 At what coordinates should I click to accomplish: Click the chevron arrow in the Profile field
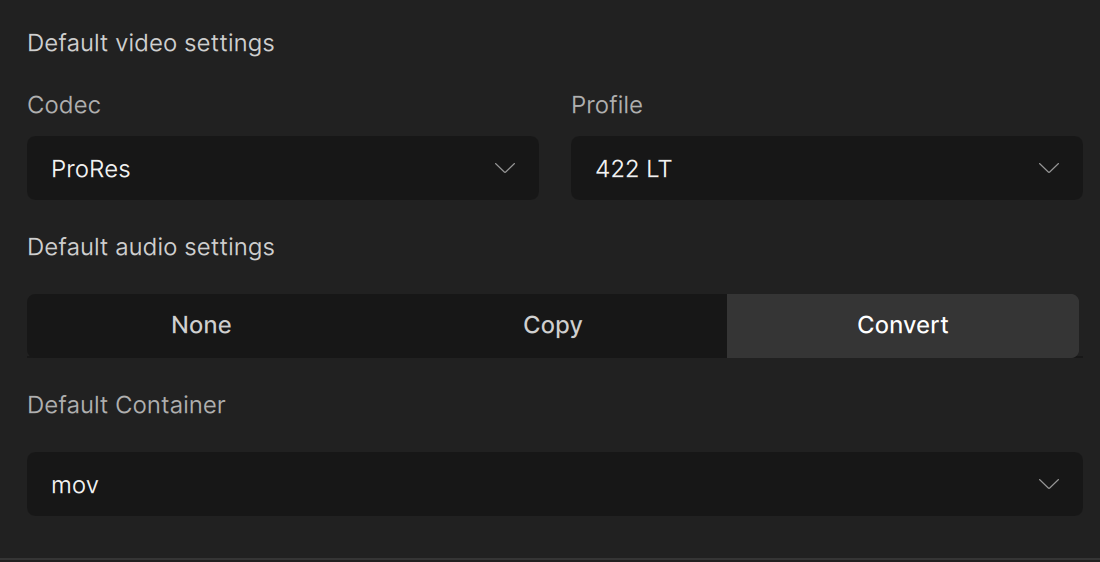click(x=1048, y=168)
